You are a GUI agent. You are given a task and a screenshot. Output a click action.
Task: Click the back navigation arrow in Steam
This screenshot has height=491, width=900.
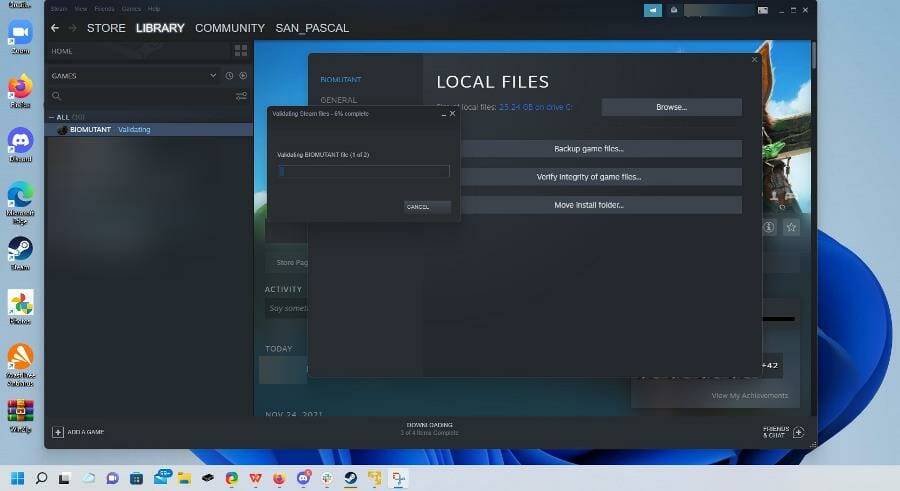(x=55, y=28)
